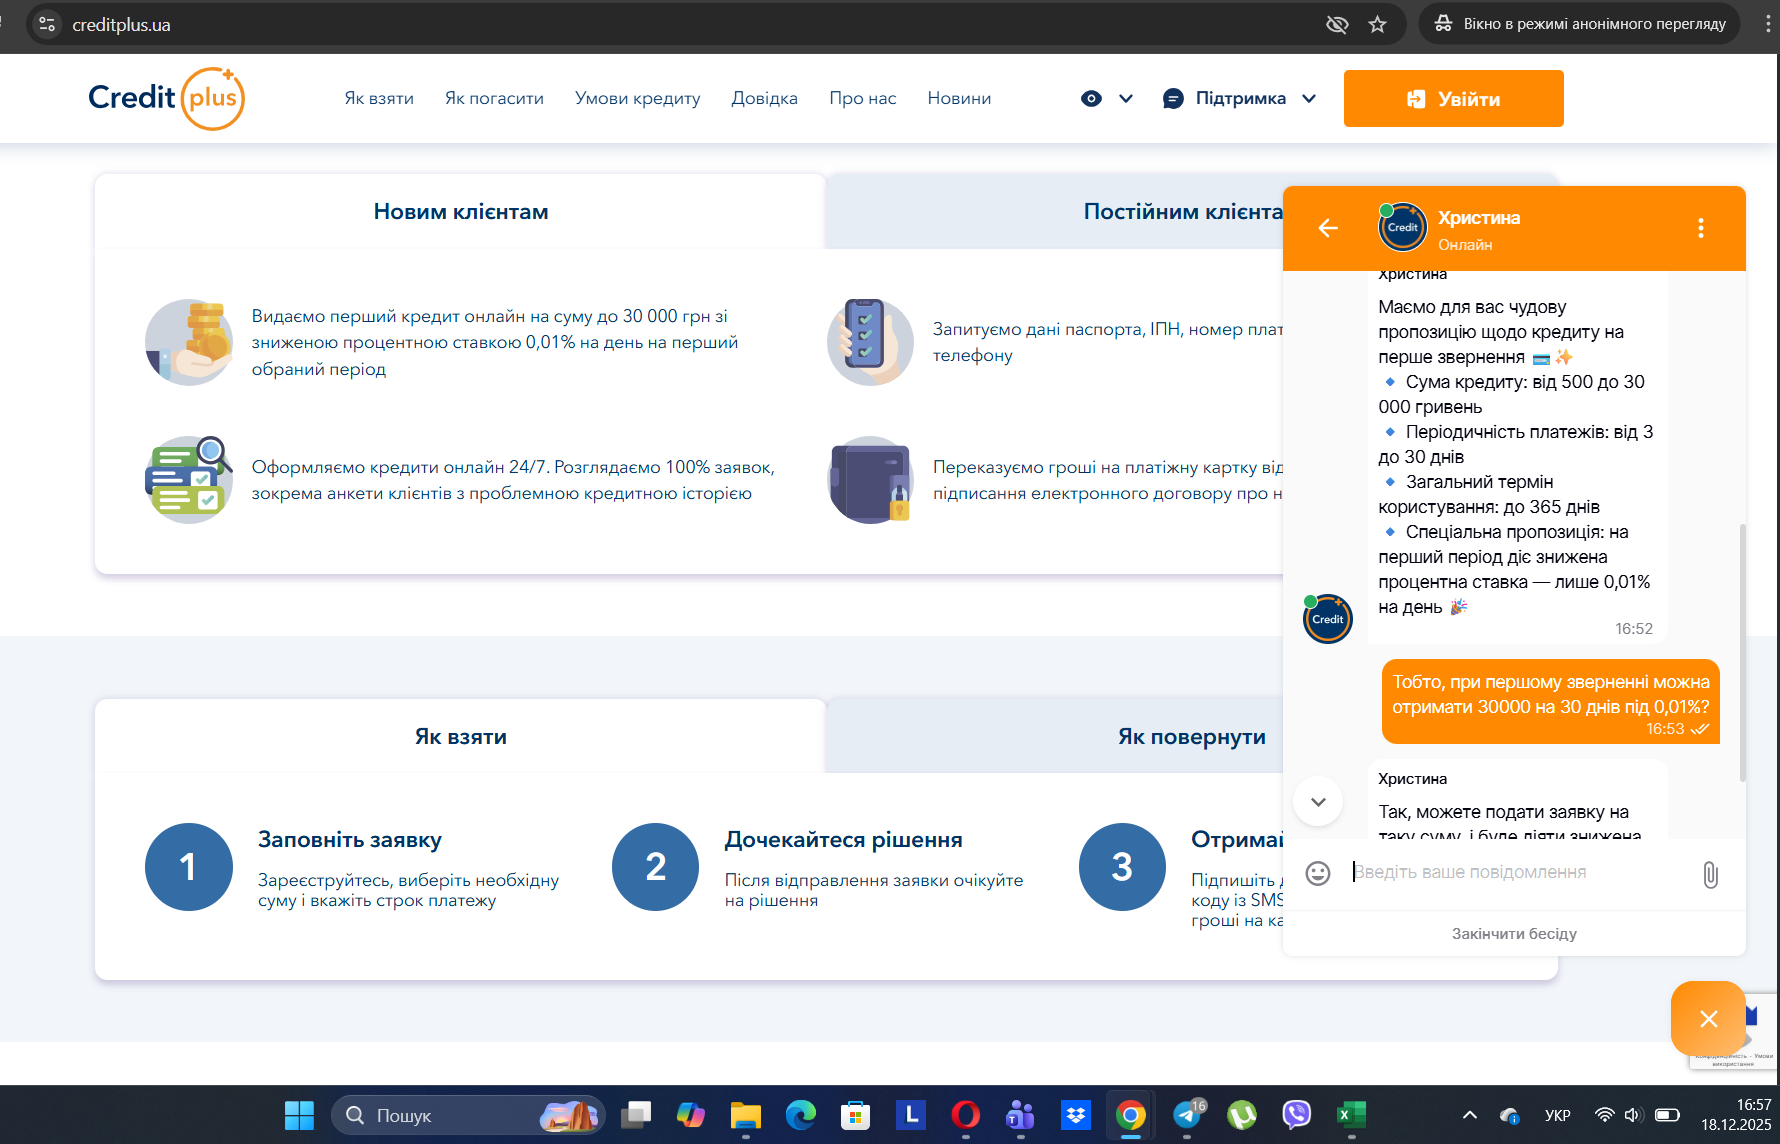The height and width of the screenshot is (1144, 1780).
Task: Expand the chevron next to the eye icon
Action: click(1126, 98)
